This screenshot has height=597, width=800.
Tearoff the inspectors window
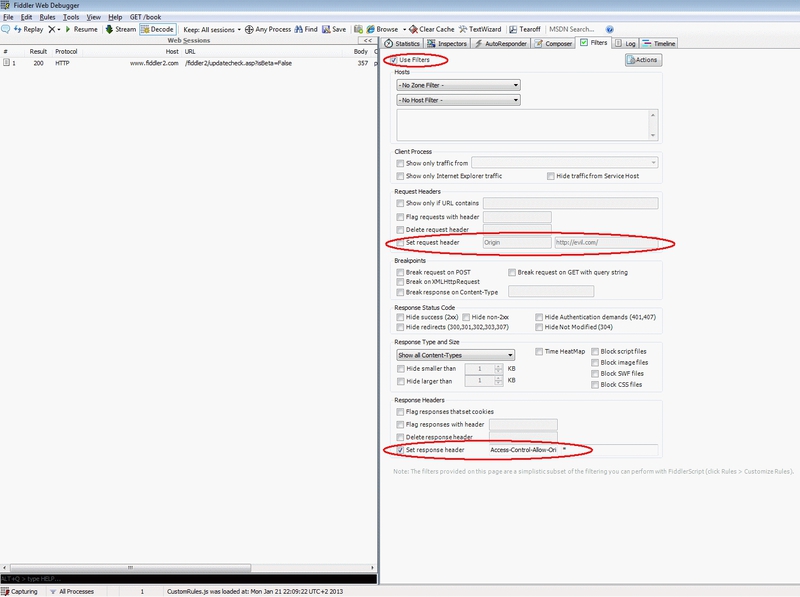tap(525, 30)
